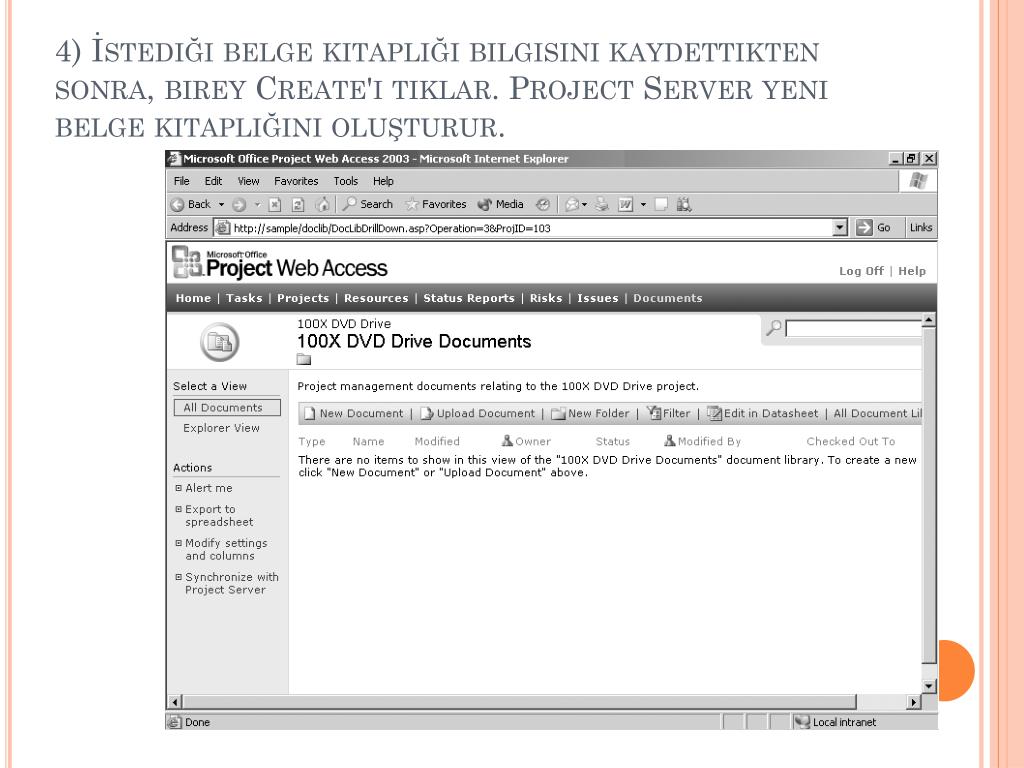Click inside the document search input field

[x=854, y=328]
